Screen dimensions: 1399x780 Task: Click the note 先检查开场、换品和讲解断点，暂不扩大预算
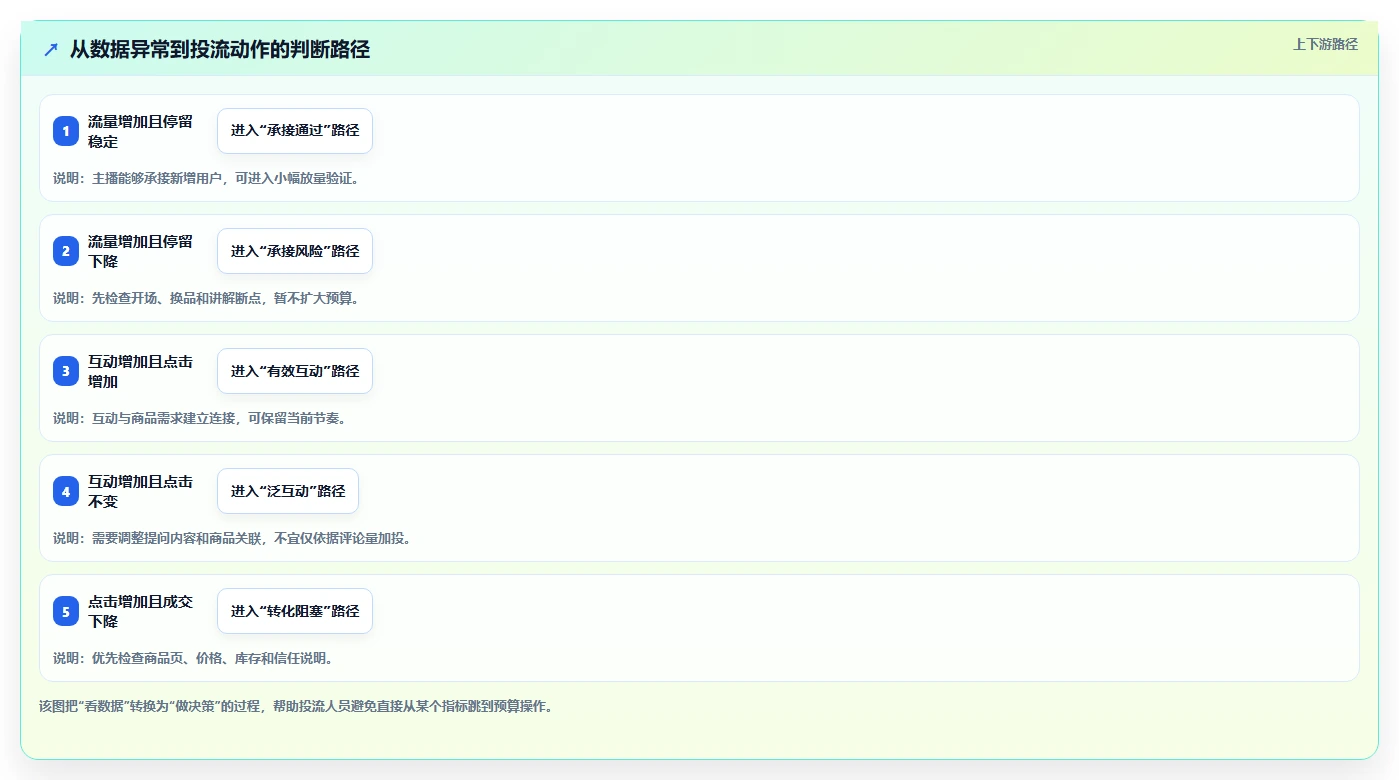pyautogui.click(x=206, y=298)
